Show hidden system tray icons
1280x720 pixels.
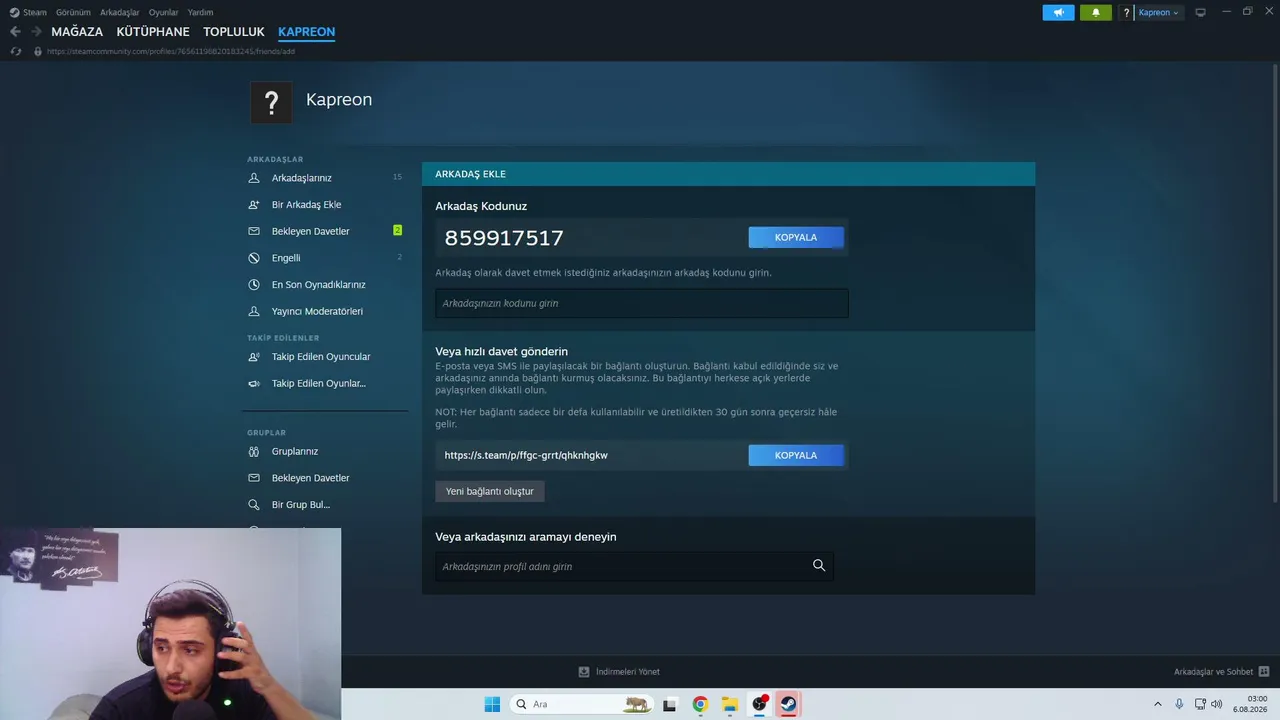tap(1158, 704)
